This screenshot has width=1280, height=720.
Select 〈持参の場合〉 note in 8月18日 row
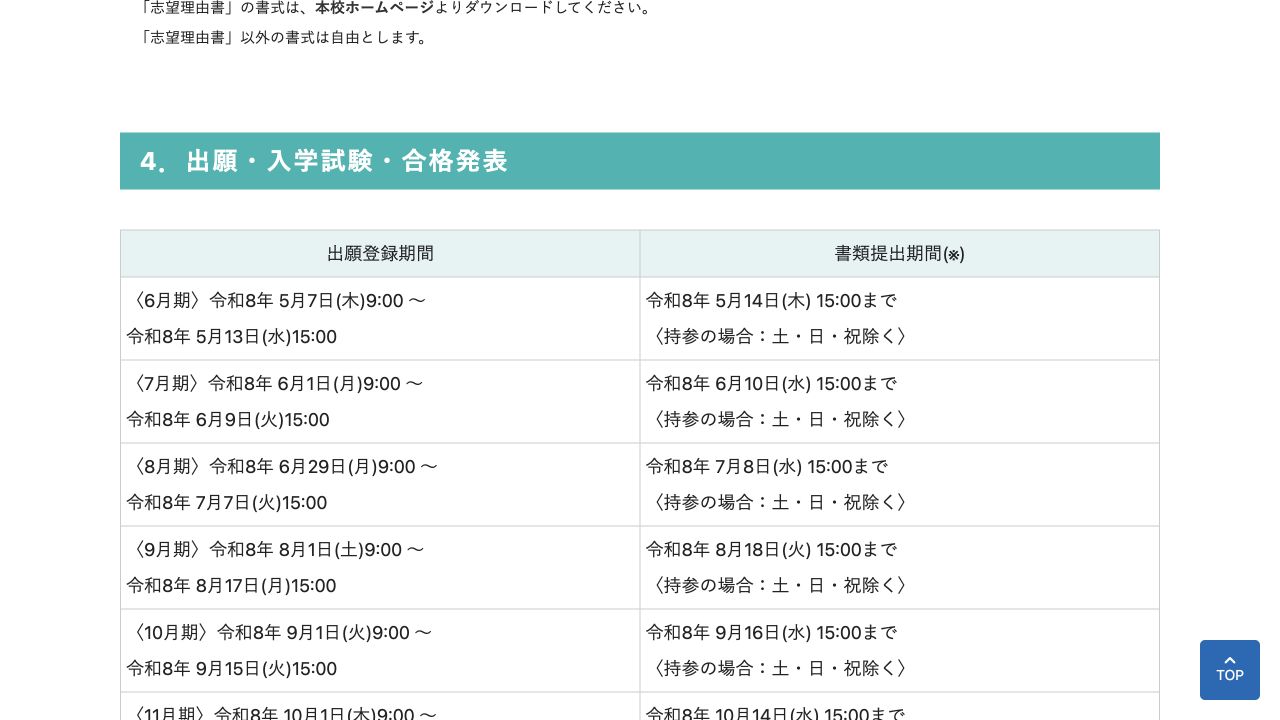coord(780,586)
